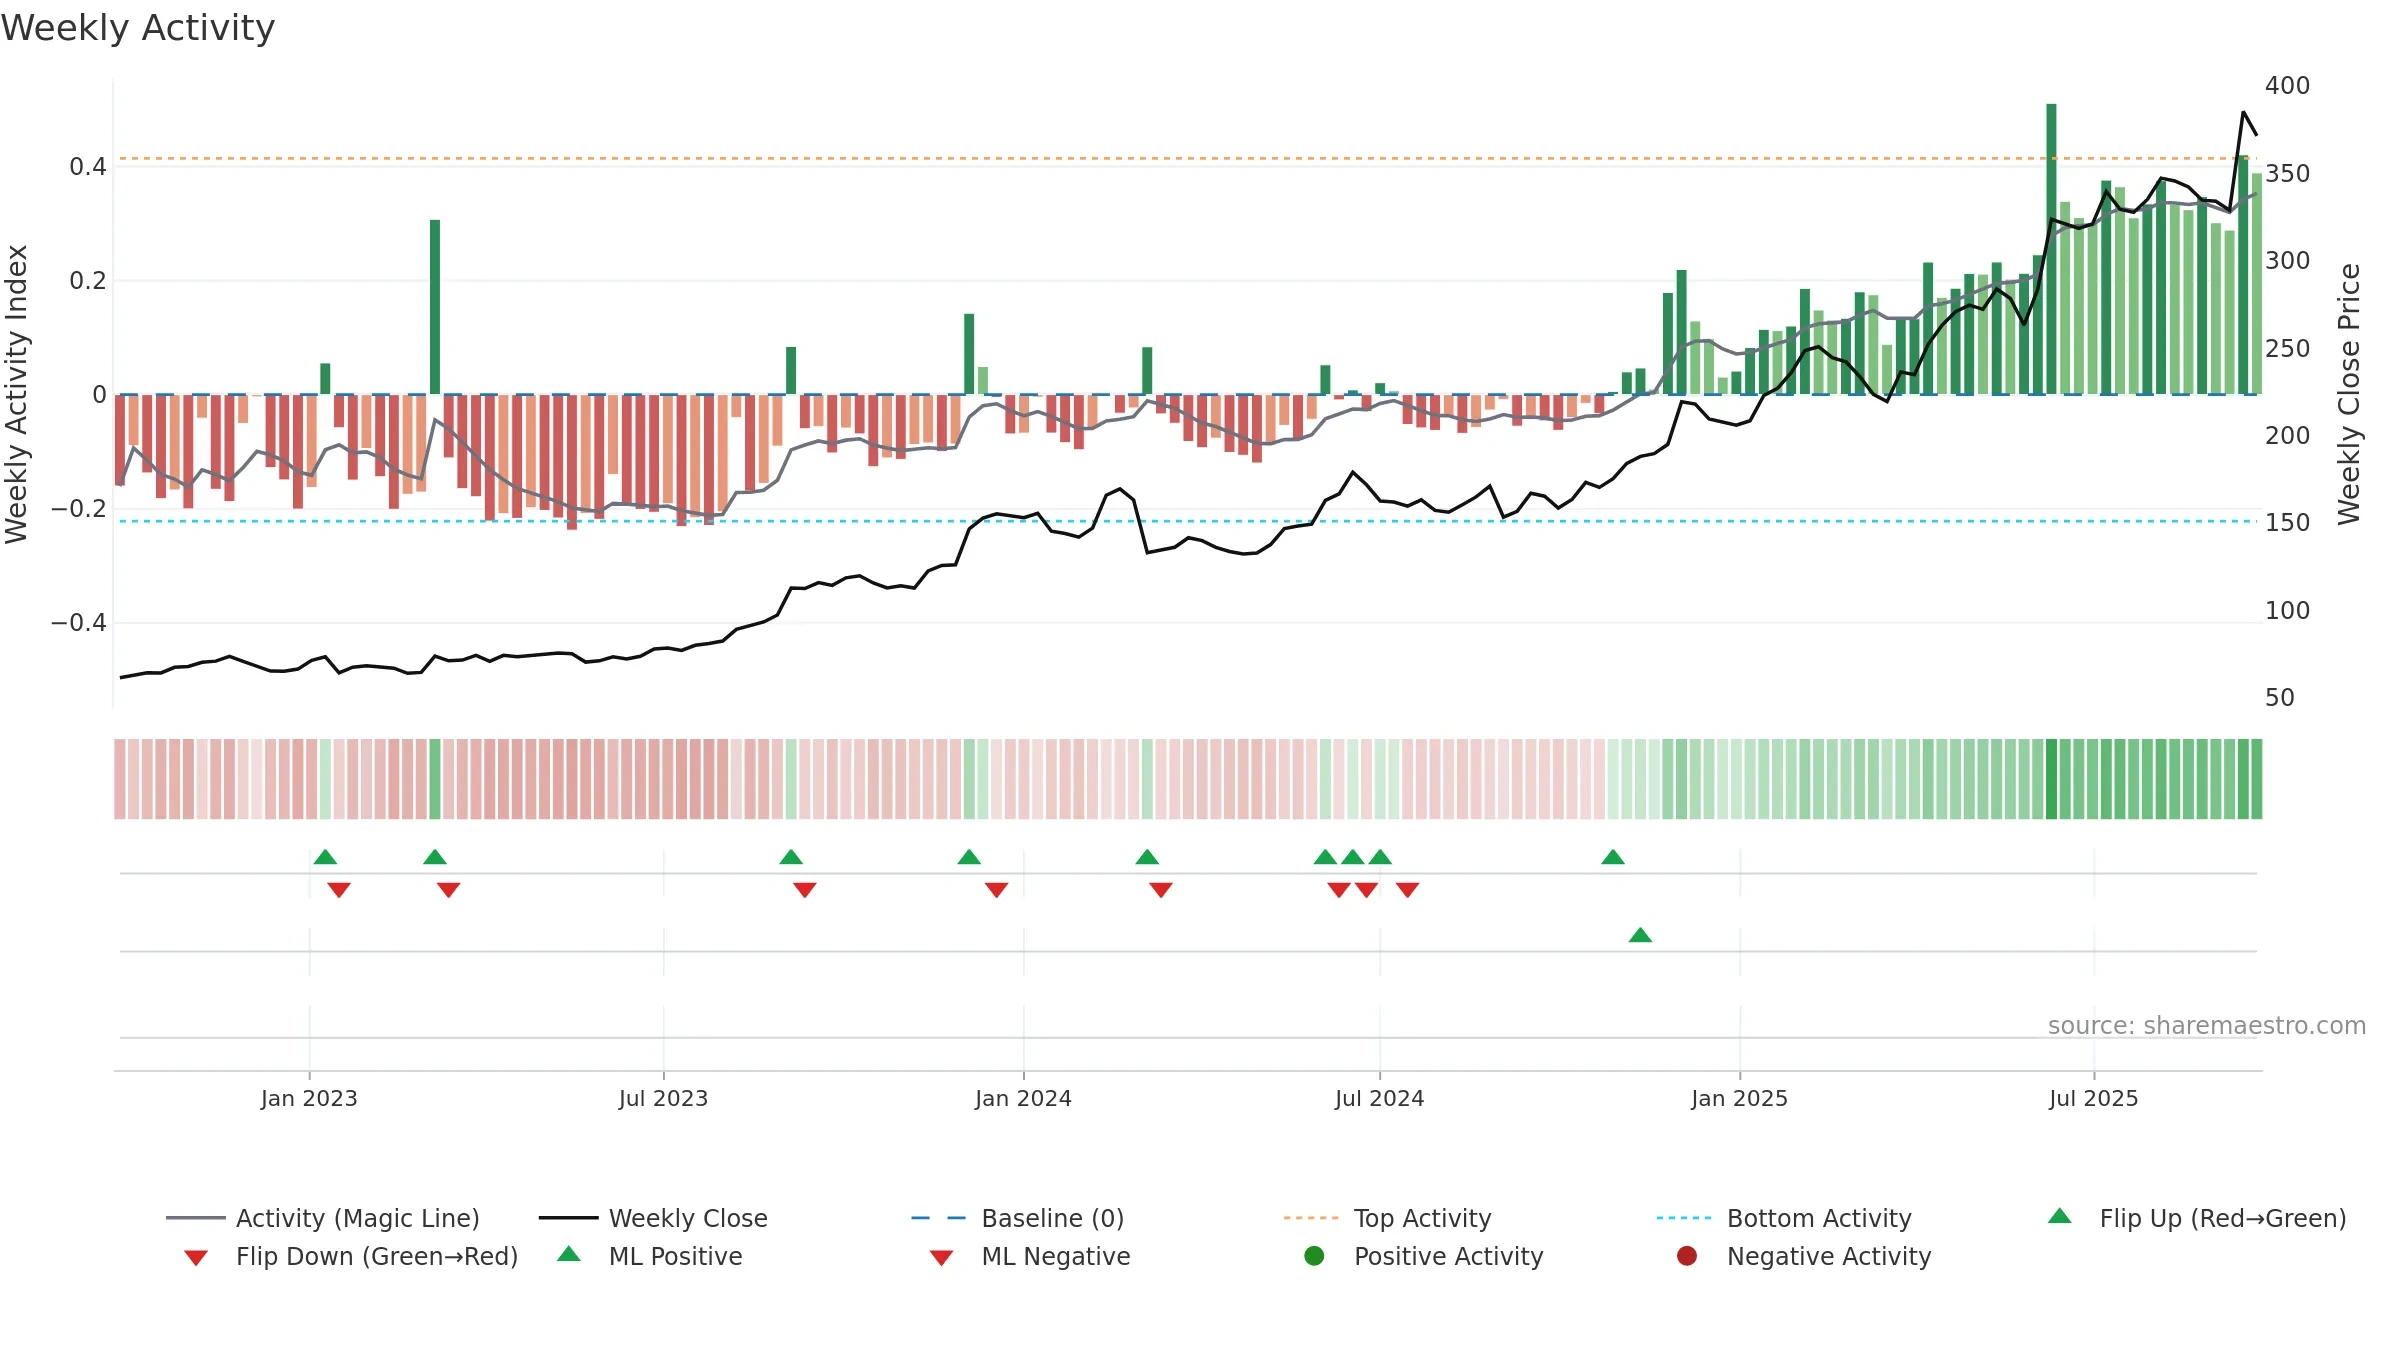Screen dimensions: 2400x1350
Task: Toggle the Activity (Magic Line) legend entry
Action: click(x=323, y=1218)
